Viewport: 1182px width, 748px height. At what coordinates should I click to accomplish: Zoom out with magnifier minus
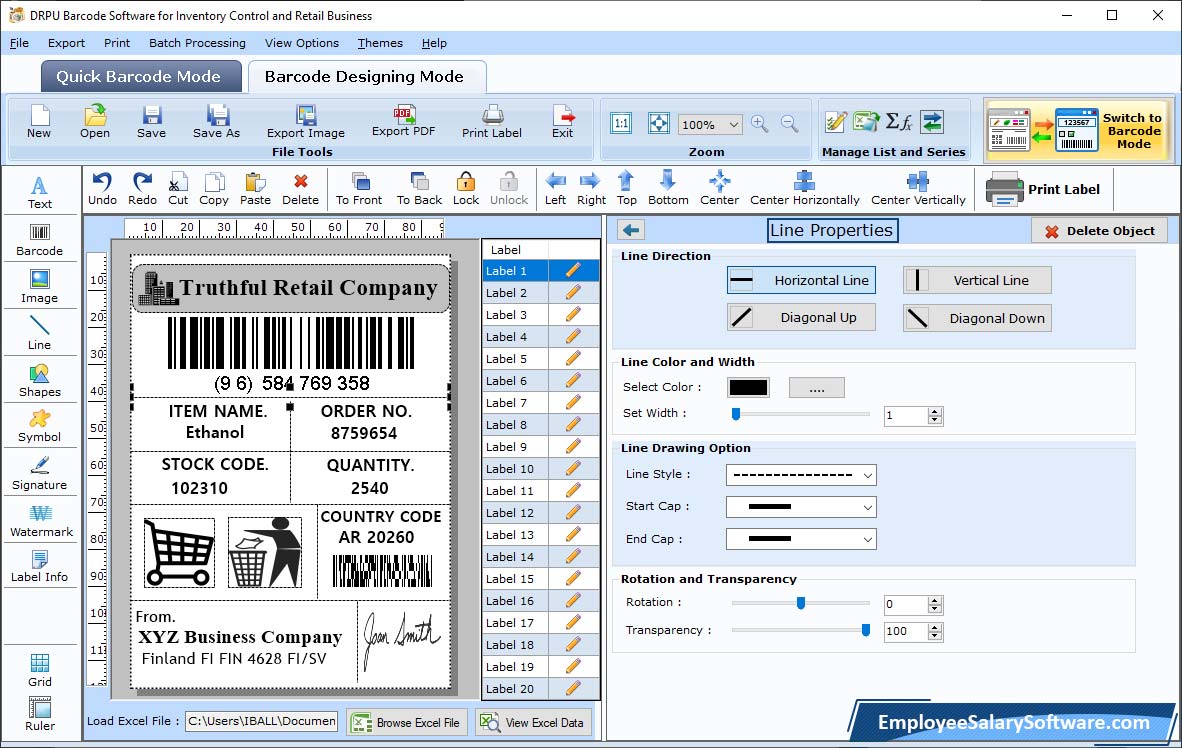pyautogui.click(x=789, y=124)
